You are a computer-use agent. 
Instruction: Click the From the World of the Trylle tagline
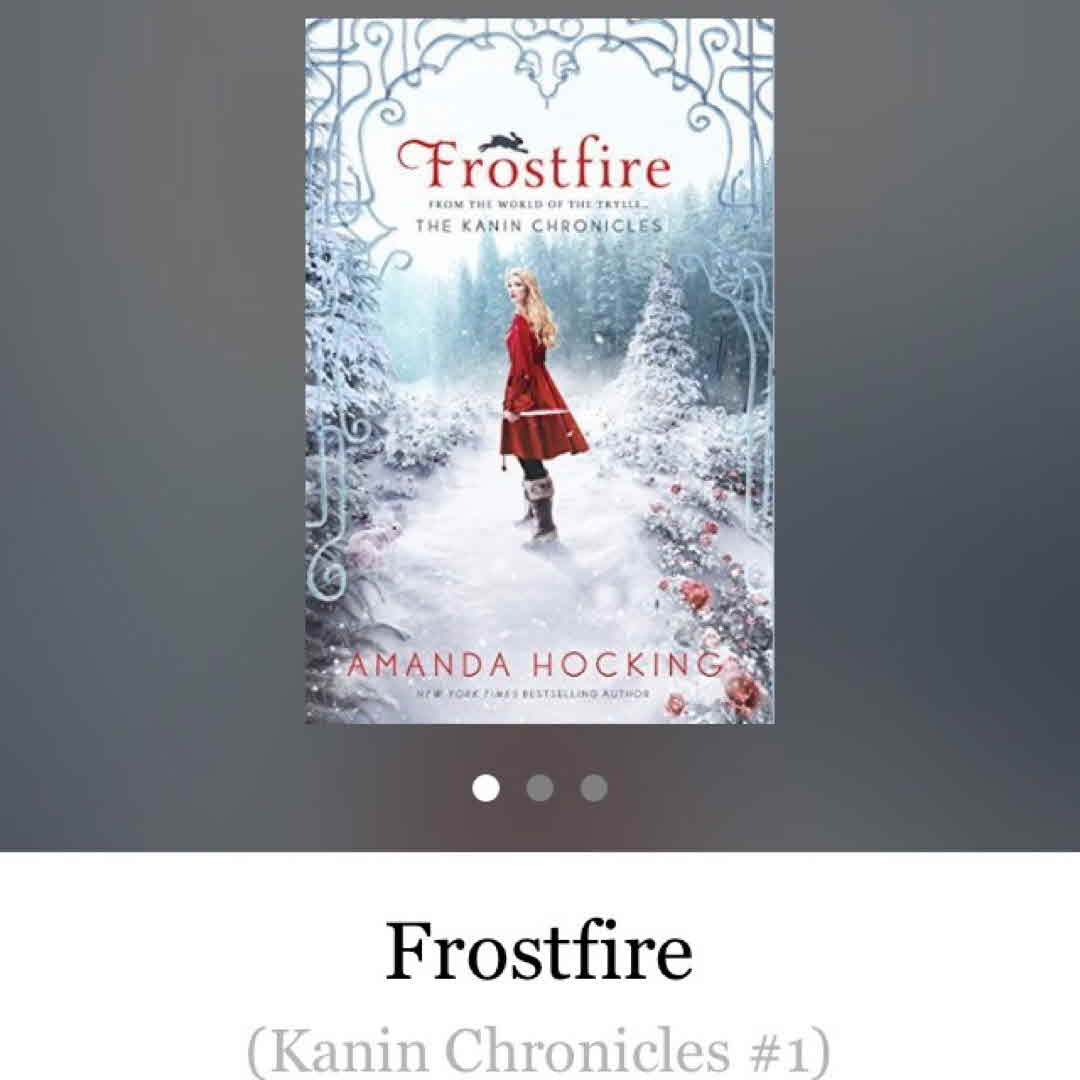pyautogui.click(x=540, y=205)
